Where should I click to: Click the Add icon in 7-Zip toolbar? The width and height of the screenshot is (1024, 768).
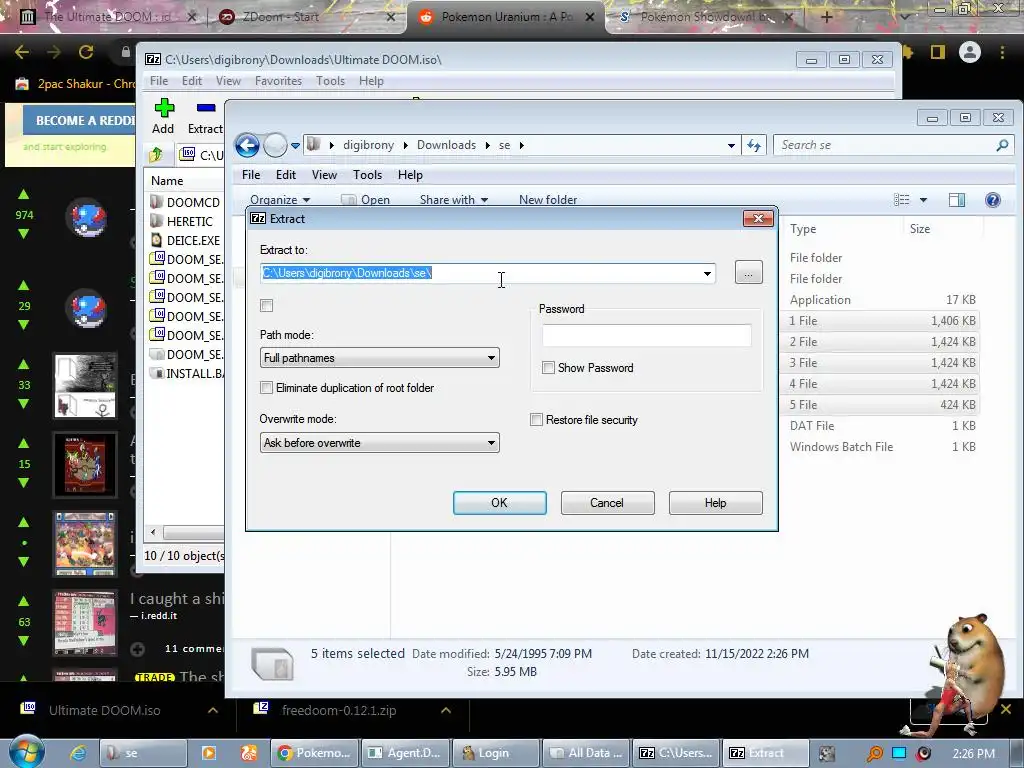(164, 108)
